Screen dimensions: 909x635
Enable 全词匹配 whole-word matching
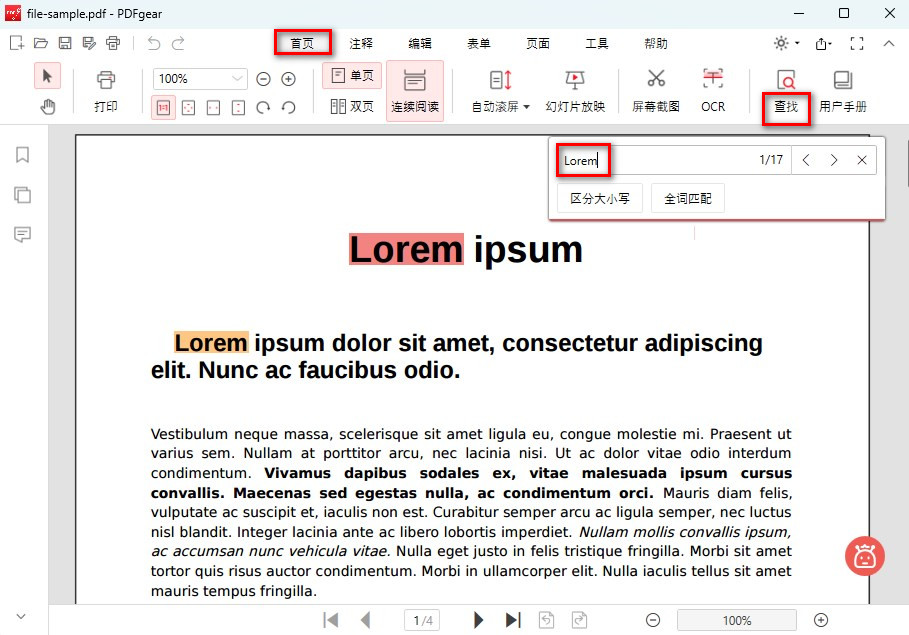pos(689,197)
